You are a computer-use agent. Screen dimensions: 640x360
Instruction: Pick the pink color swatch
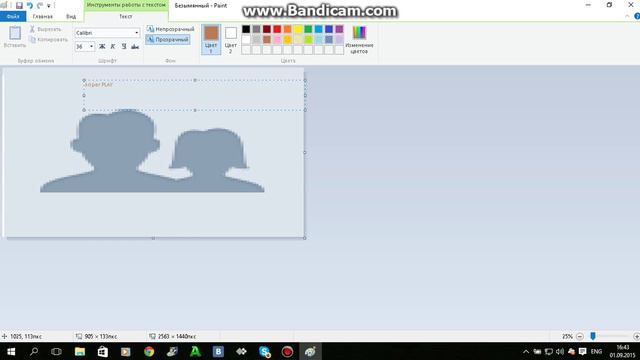point(277,40)
